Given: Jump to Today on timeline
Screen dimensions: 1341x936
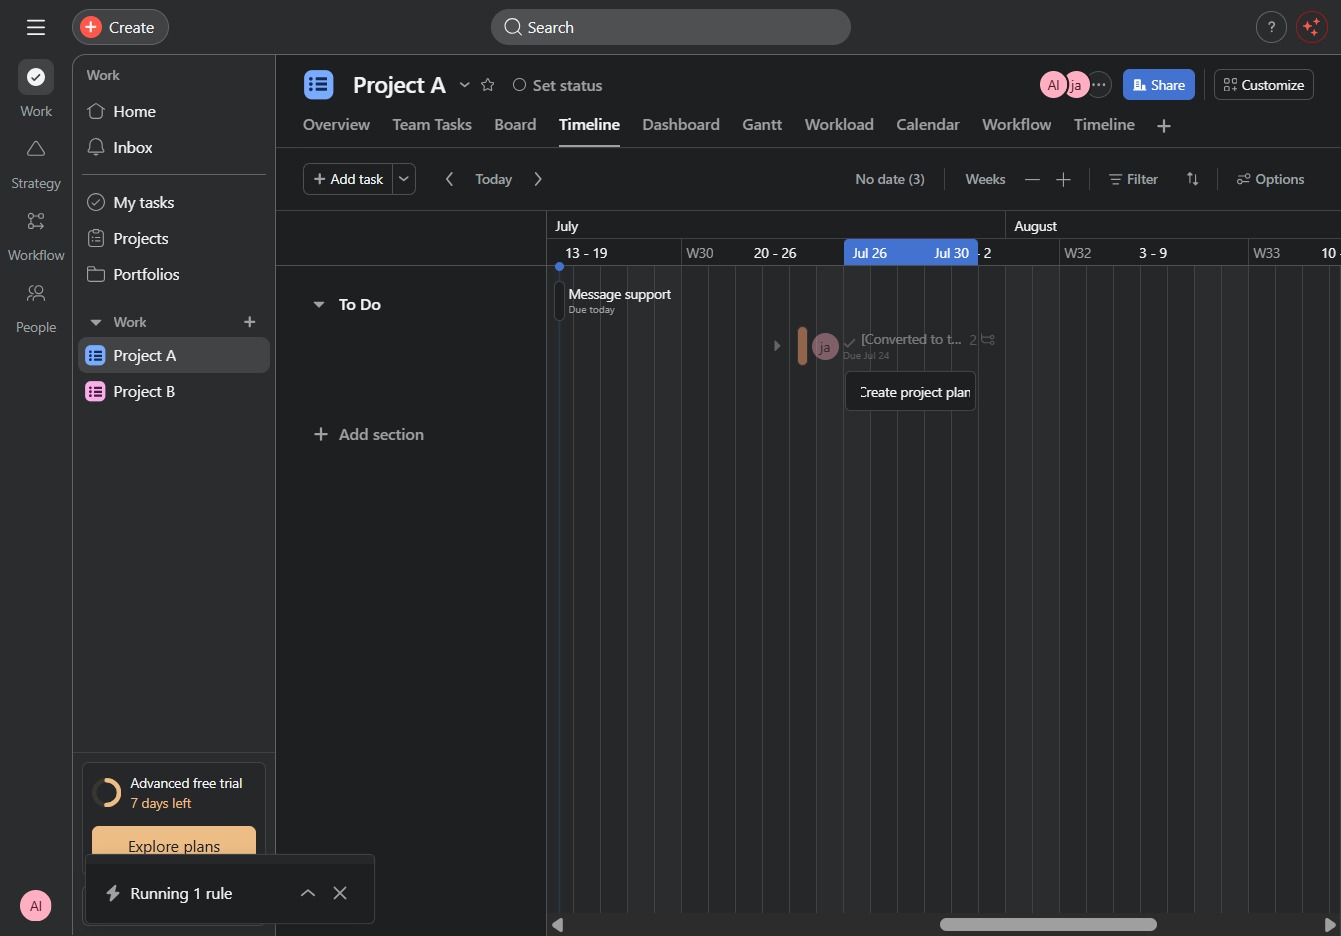Looking at the screenshot, I should tap(494, 179).
